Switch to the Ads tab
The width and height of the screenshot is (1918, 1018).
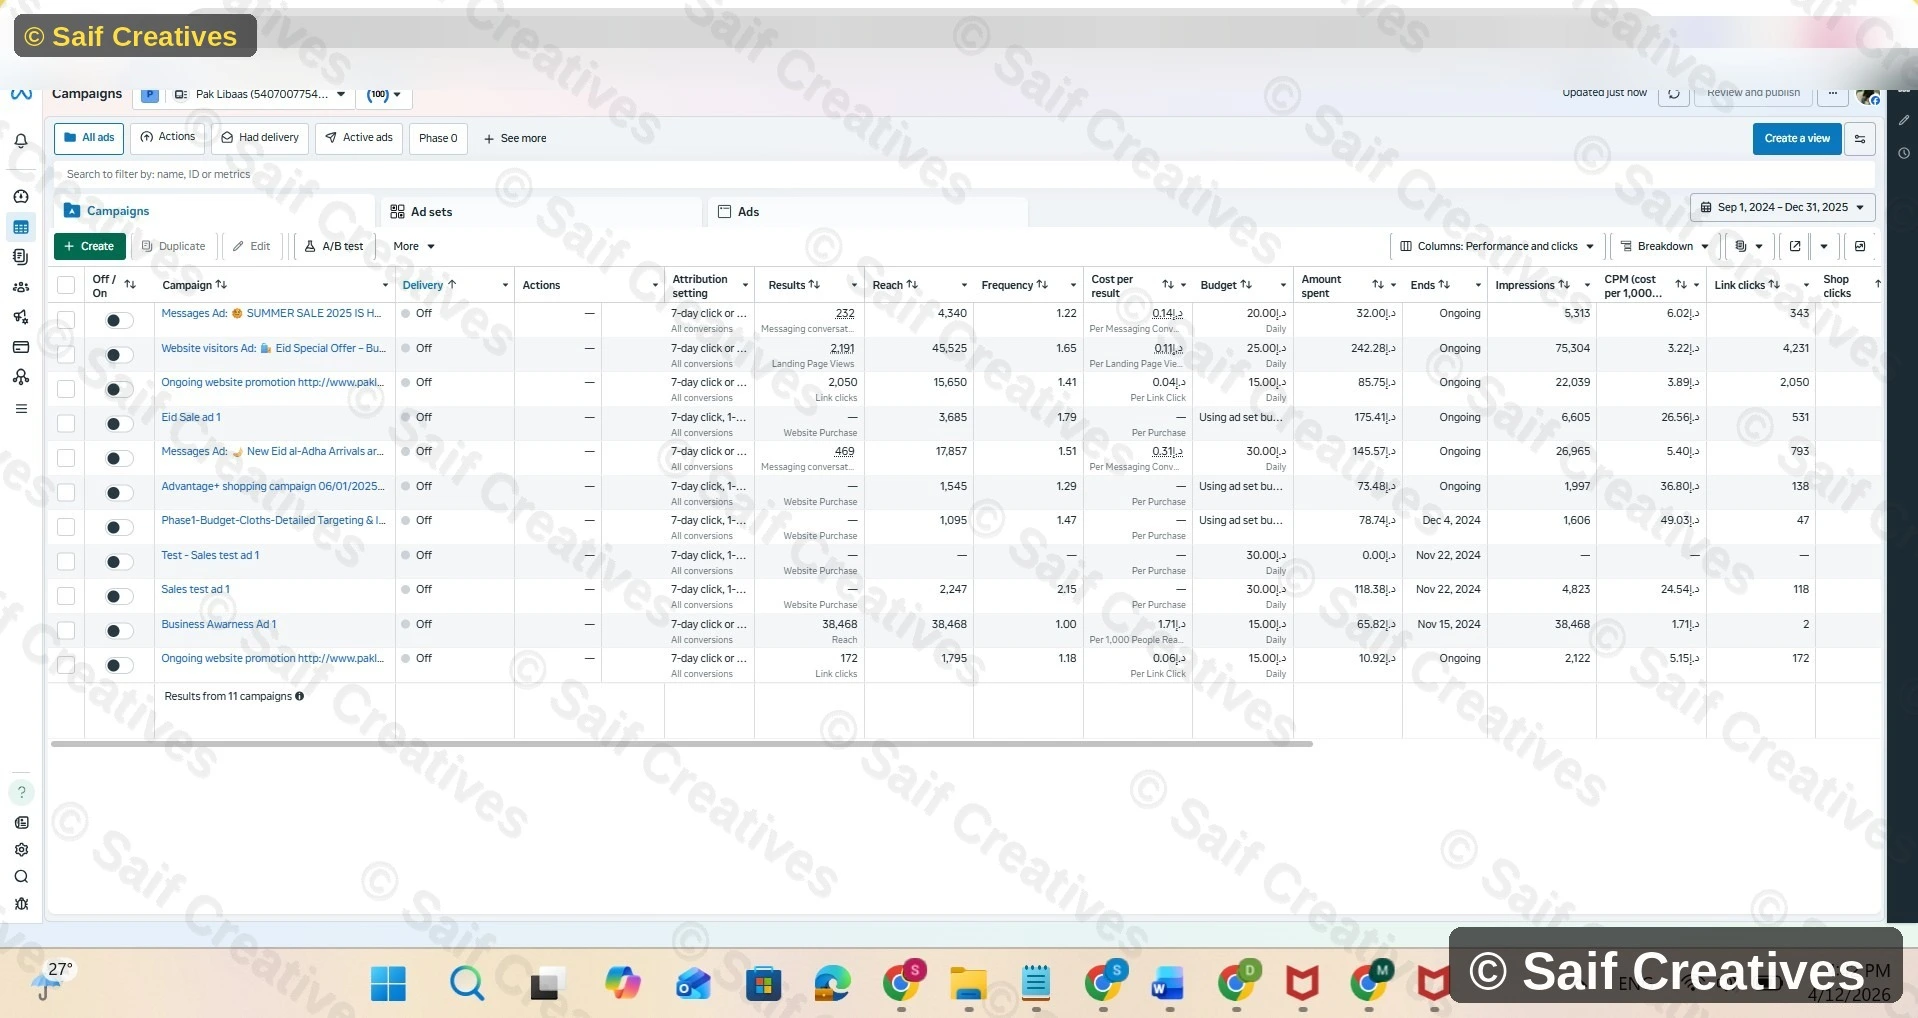coord(747,212)
